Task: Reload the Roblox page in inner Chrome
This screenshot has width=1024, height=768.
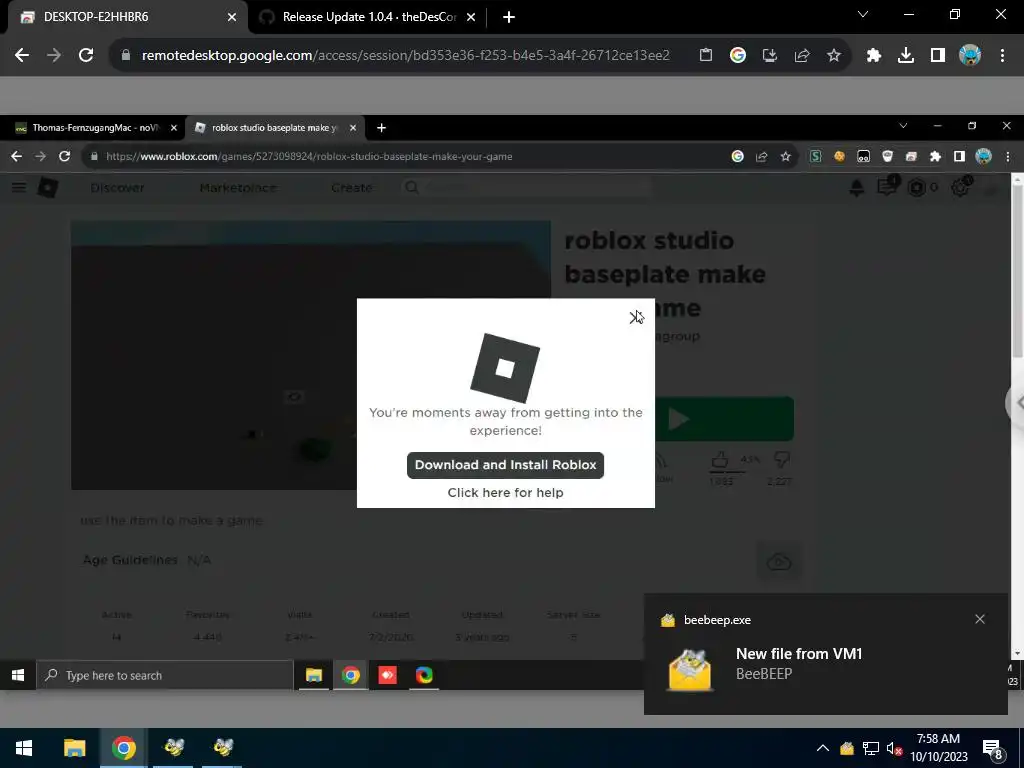Action: click(64, 156)
